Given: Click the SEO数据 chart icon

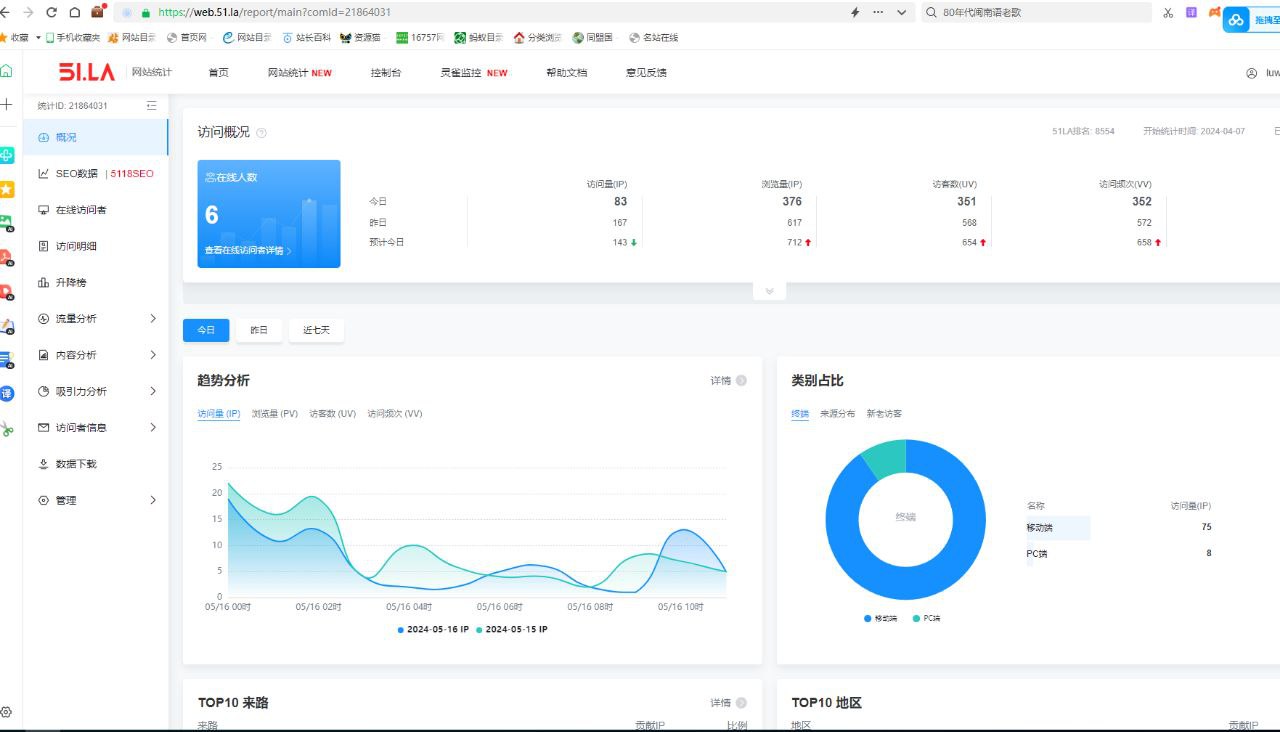Looking at the screenshot, I should point(43,174).
